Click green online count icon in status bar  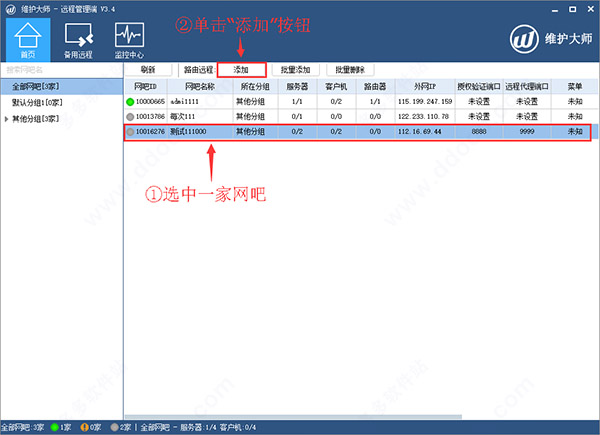[54, 427]
